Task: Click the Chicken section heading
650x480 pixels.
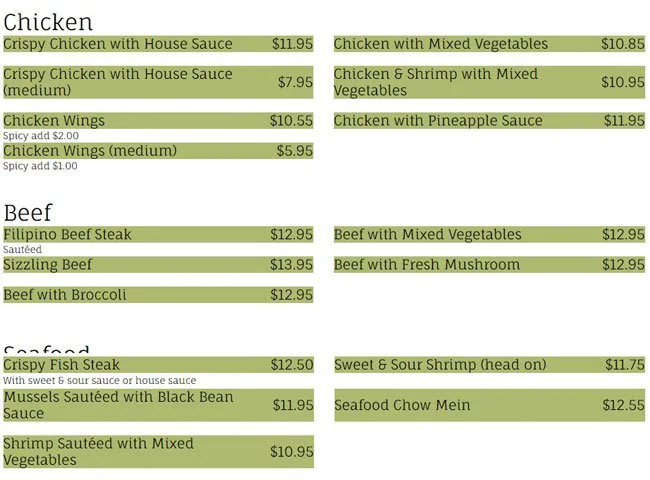Action: click(x=48, y=22)
